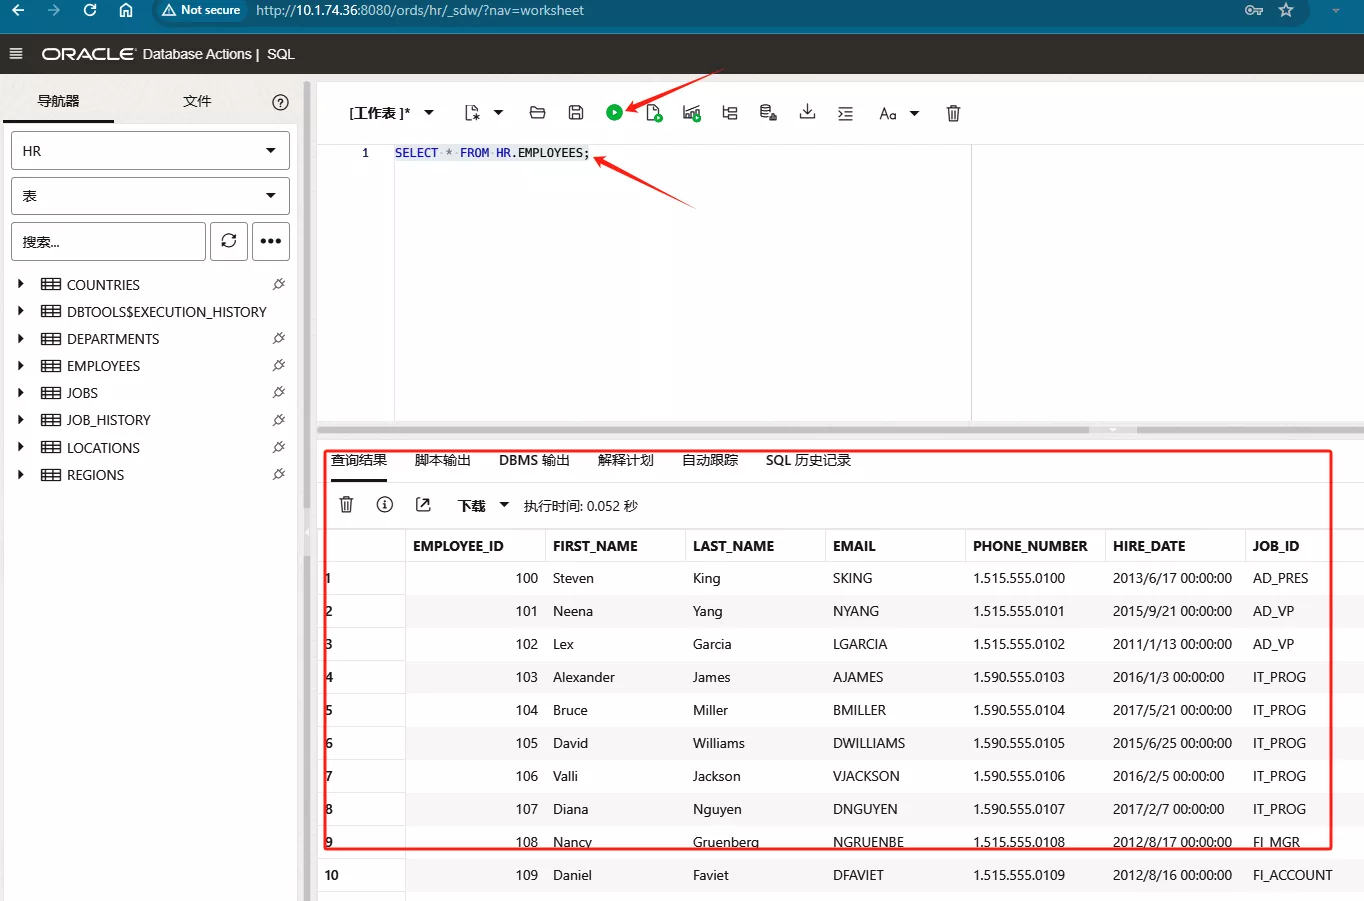
Task: Open a file using the folder icon
Action: click(x=537, y=113)
